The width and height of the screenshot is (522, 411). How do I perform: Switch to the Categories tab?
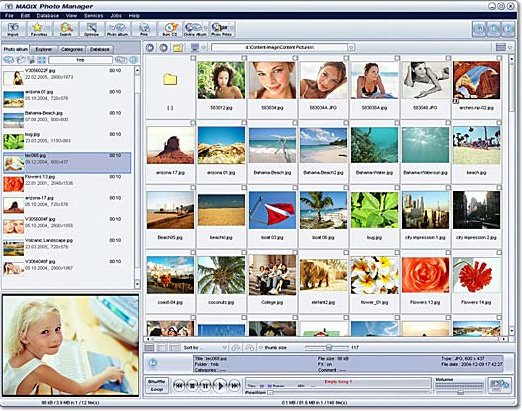tap(72, 49)
